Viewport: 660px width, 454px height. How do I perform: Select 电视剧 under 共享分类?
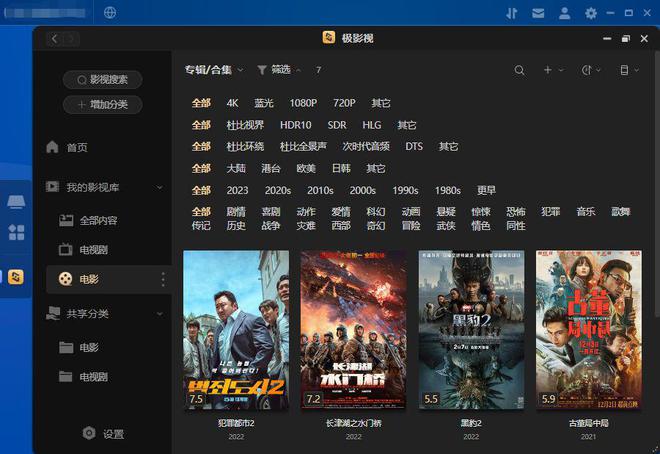click(93, 377)
